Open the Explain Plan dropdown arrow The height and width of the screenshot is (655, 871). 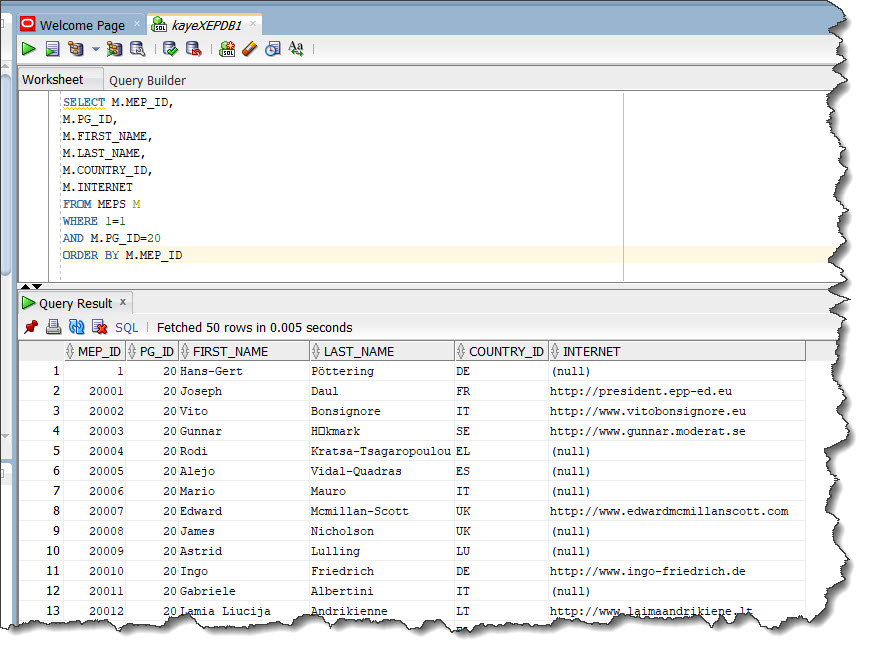point(96,49)
